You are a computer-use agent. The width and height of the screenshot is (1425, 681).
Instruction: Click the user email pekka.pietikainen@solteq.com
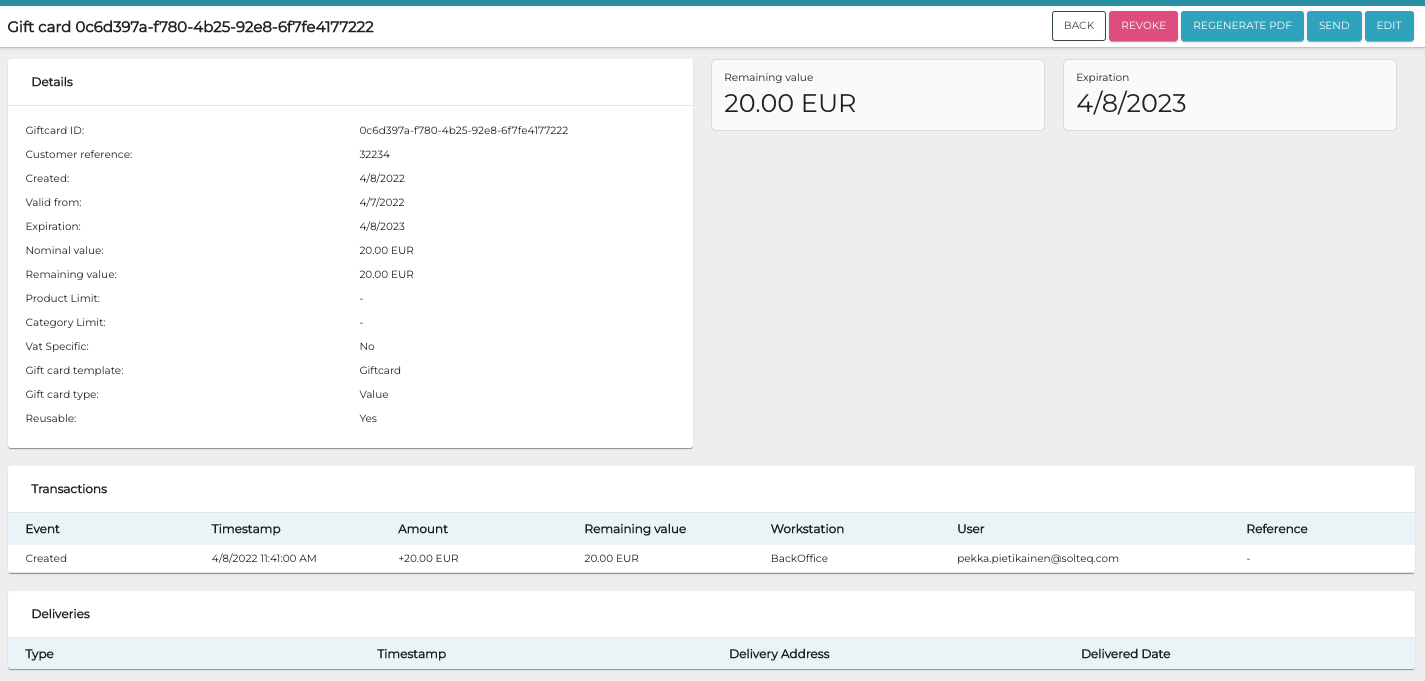(x=1037, y=559)
